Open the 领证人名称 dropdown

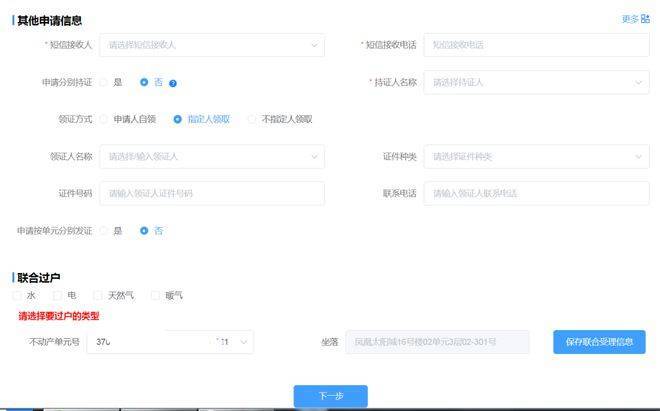(211, 156)
